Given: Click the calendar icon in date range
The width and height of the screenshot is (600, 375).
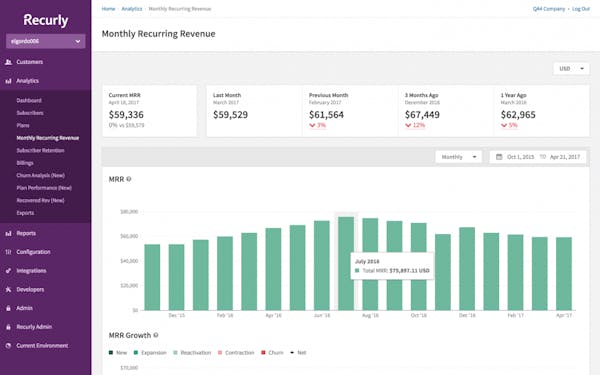Looking at the screenshot, I should (x=499, y=157).
